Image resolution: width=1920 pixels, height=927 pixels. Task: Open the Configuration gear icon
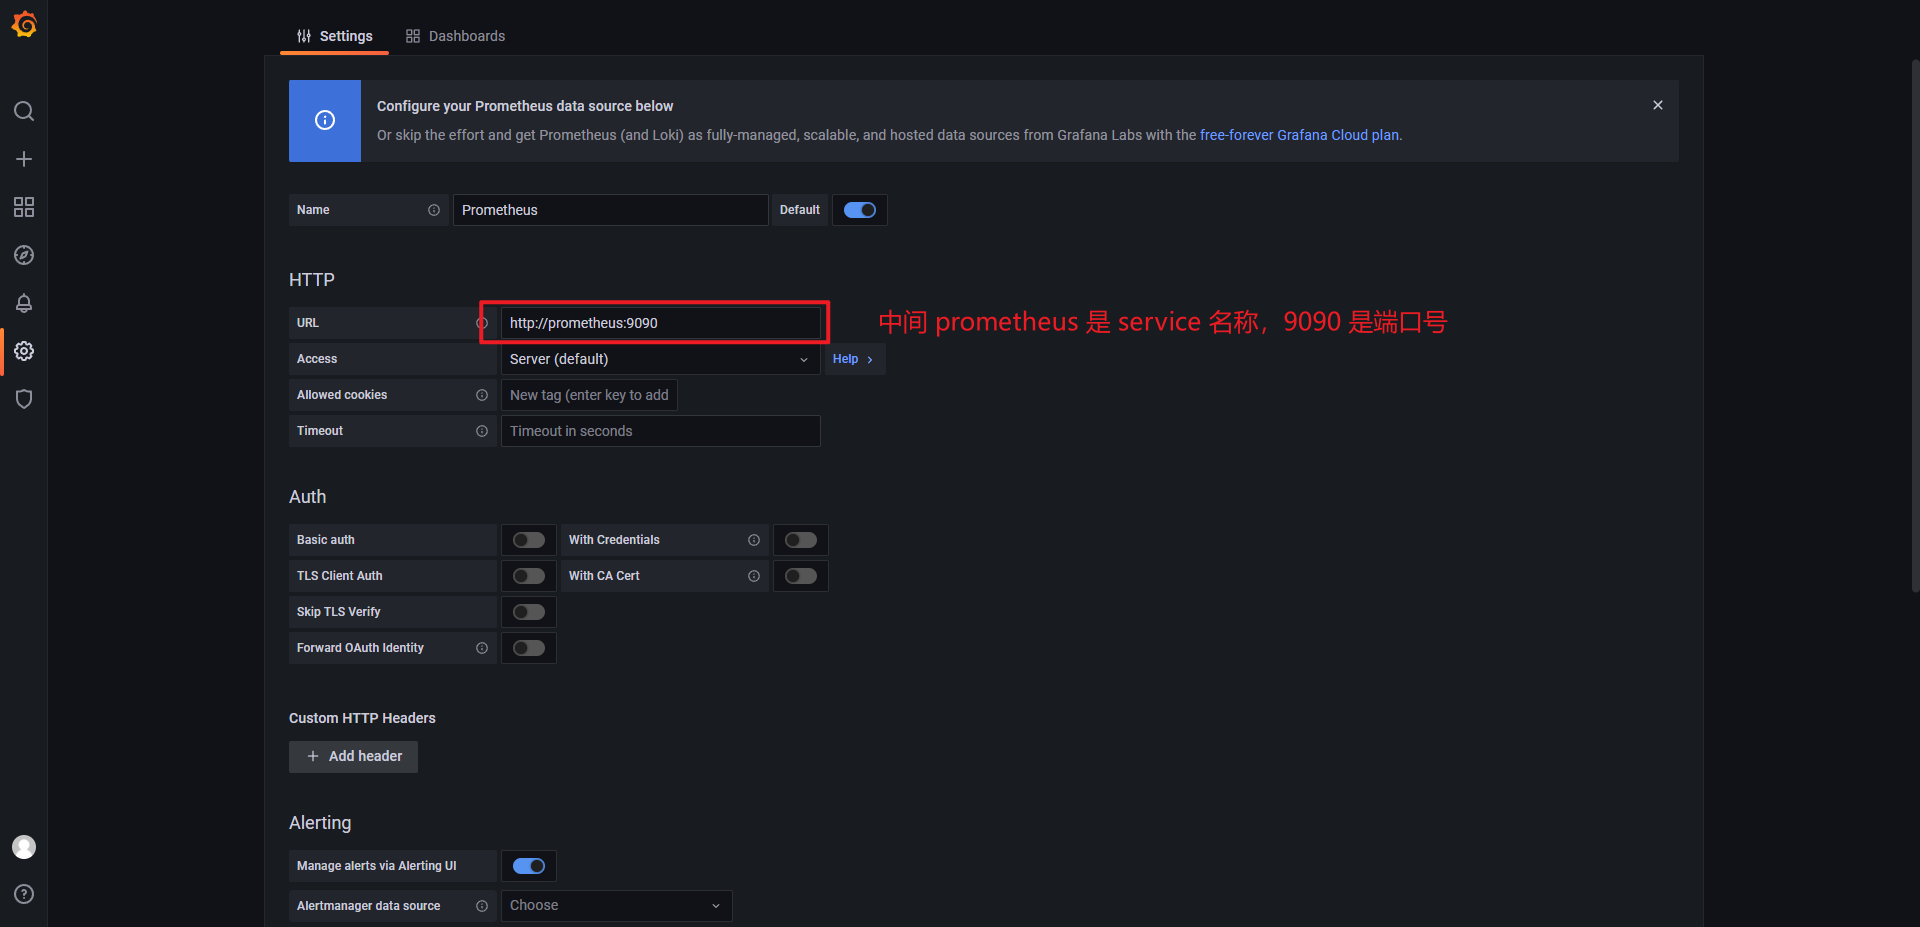click(x=24, y=351)
